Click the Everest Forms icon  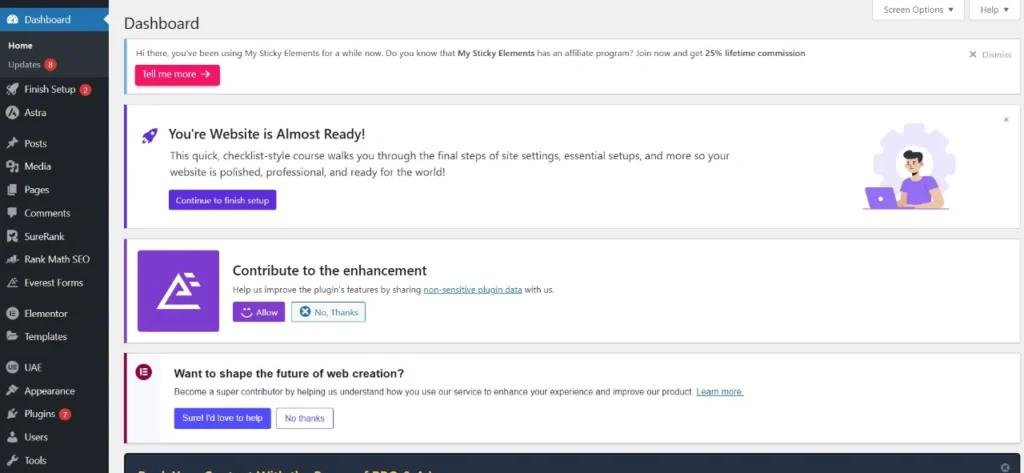click(x=12, y=283)
